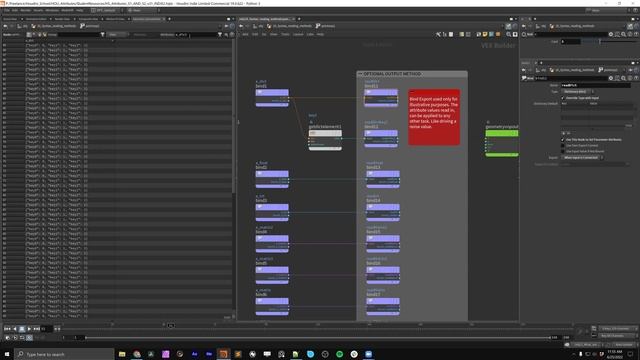This screenshot has width=640, height=360.
Task: Toggle Use This Node to Set Parameter Attributes
Action: [563, 140]
